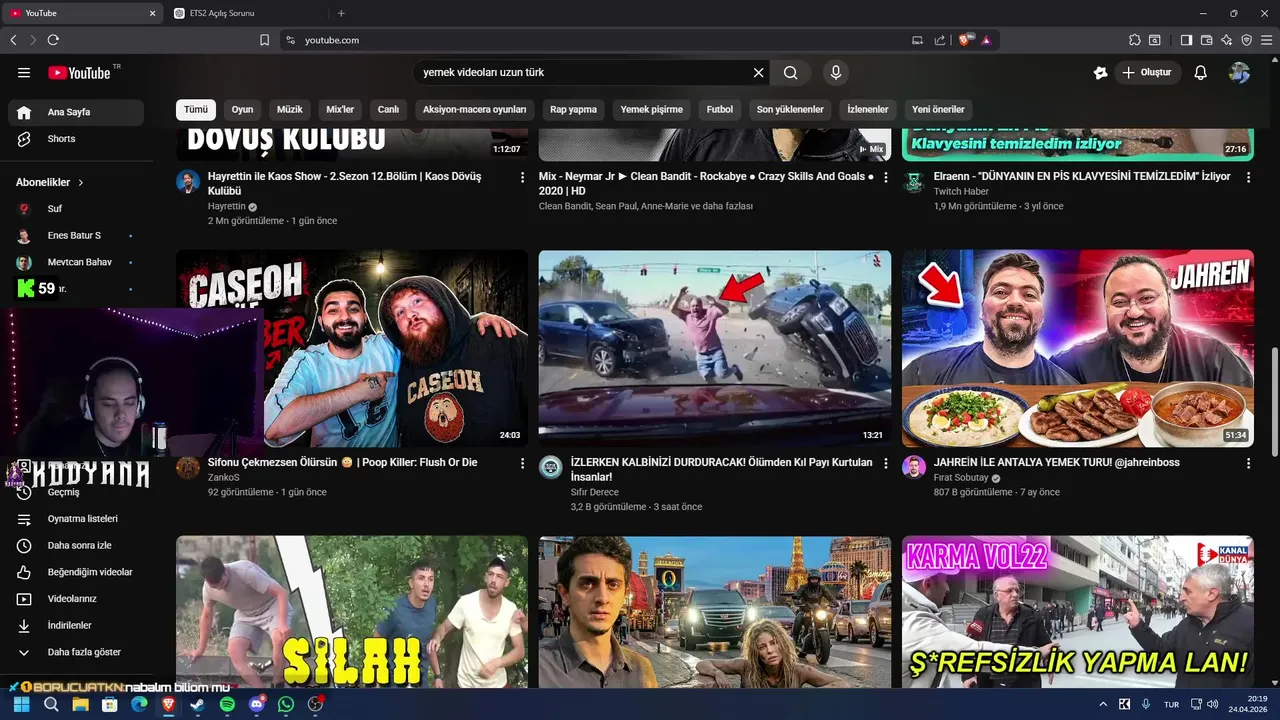Viewport: 1280px width, 720px height.
Task: Click the share page icon in address bar
Action: pos(940,40)
